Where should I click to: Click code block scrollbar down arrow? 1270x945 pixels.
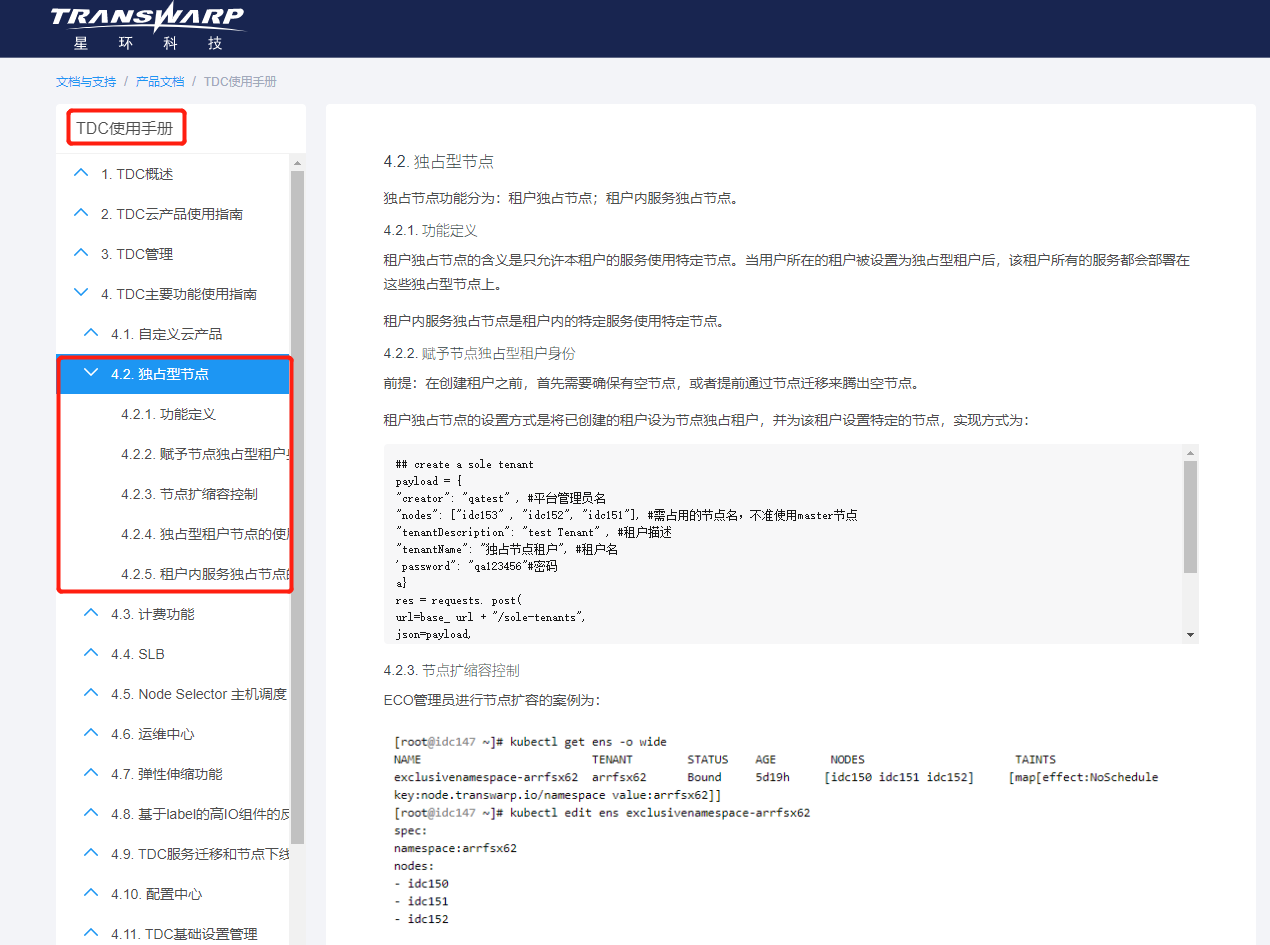(1190, 634)
